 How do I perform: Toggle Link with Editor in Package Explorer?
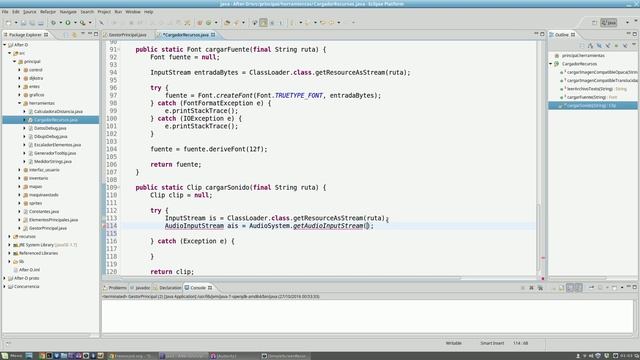pyautogui.click(x=74, y=35)
